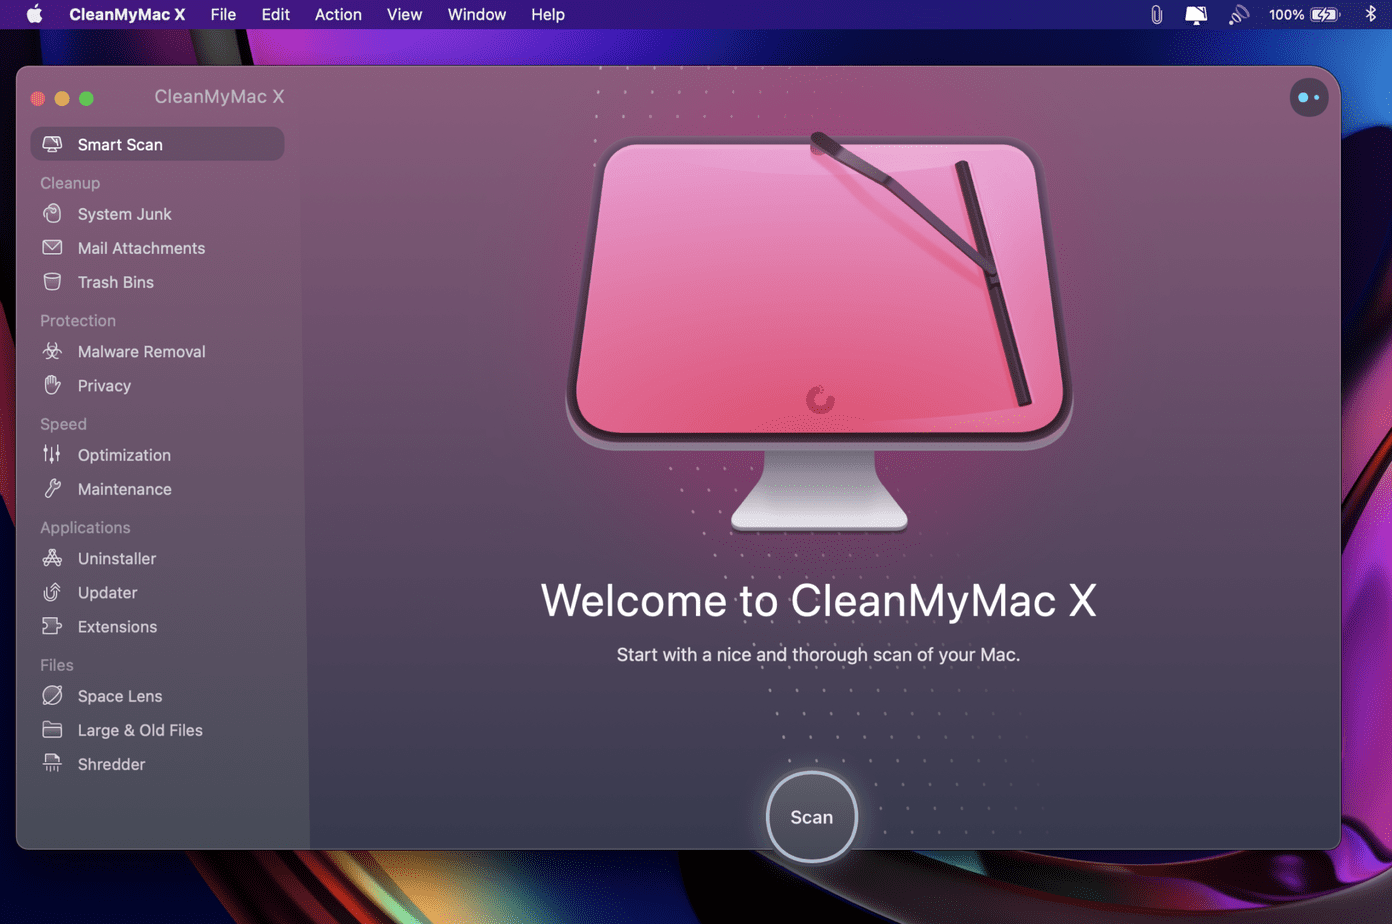Screen dimensions: 1392x924
Task: Start the scan with the Scan button
Action: click(811, 817)
